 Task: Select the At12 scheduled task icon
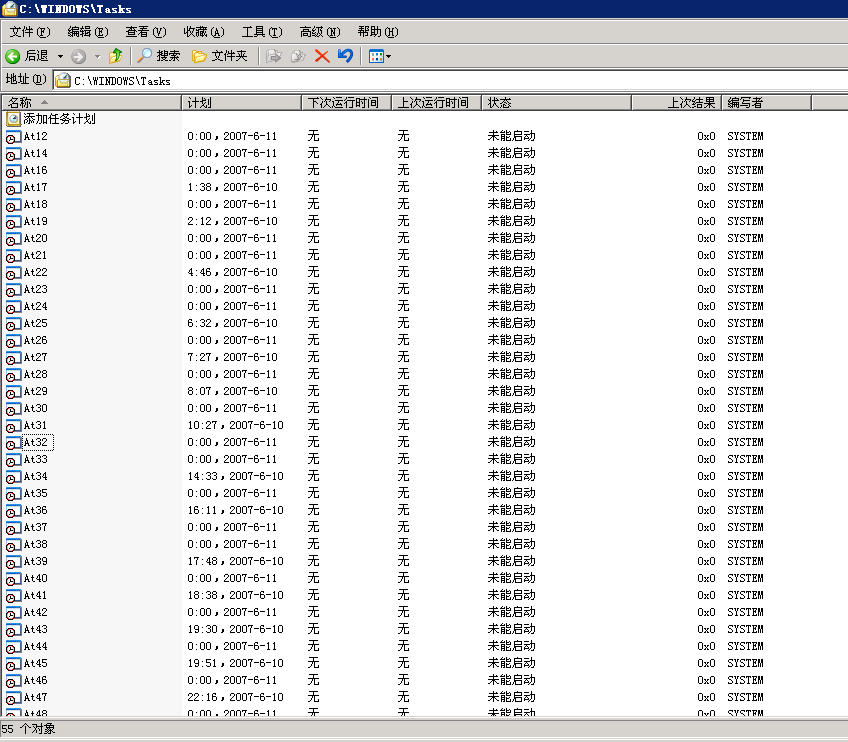click(x=13, y=136)
